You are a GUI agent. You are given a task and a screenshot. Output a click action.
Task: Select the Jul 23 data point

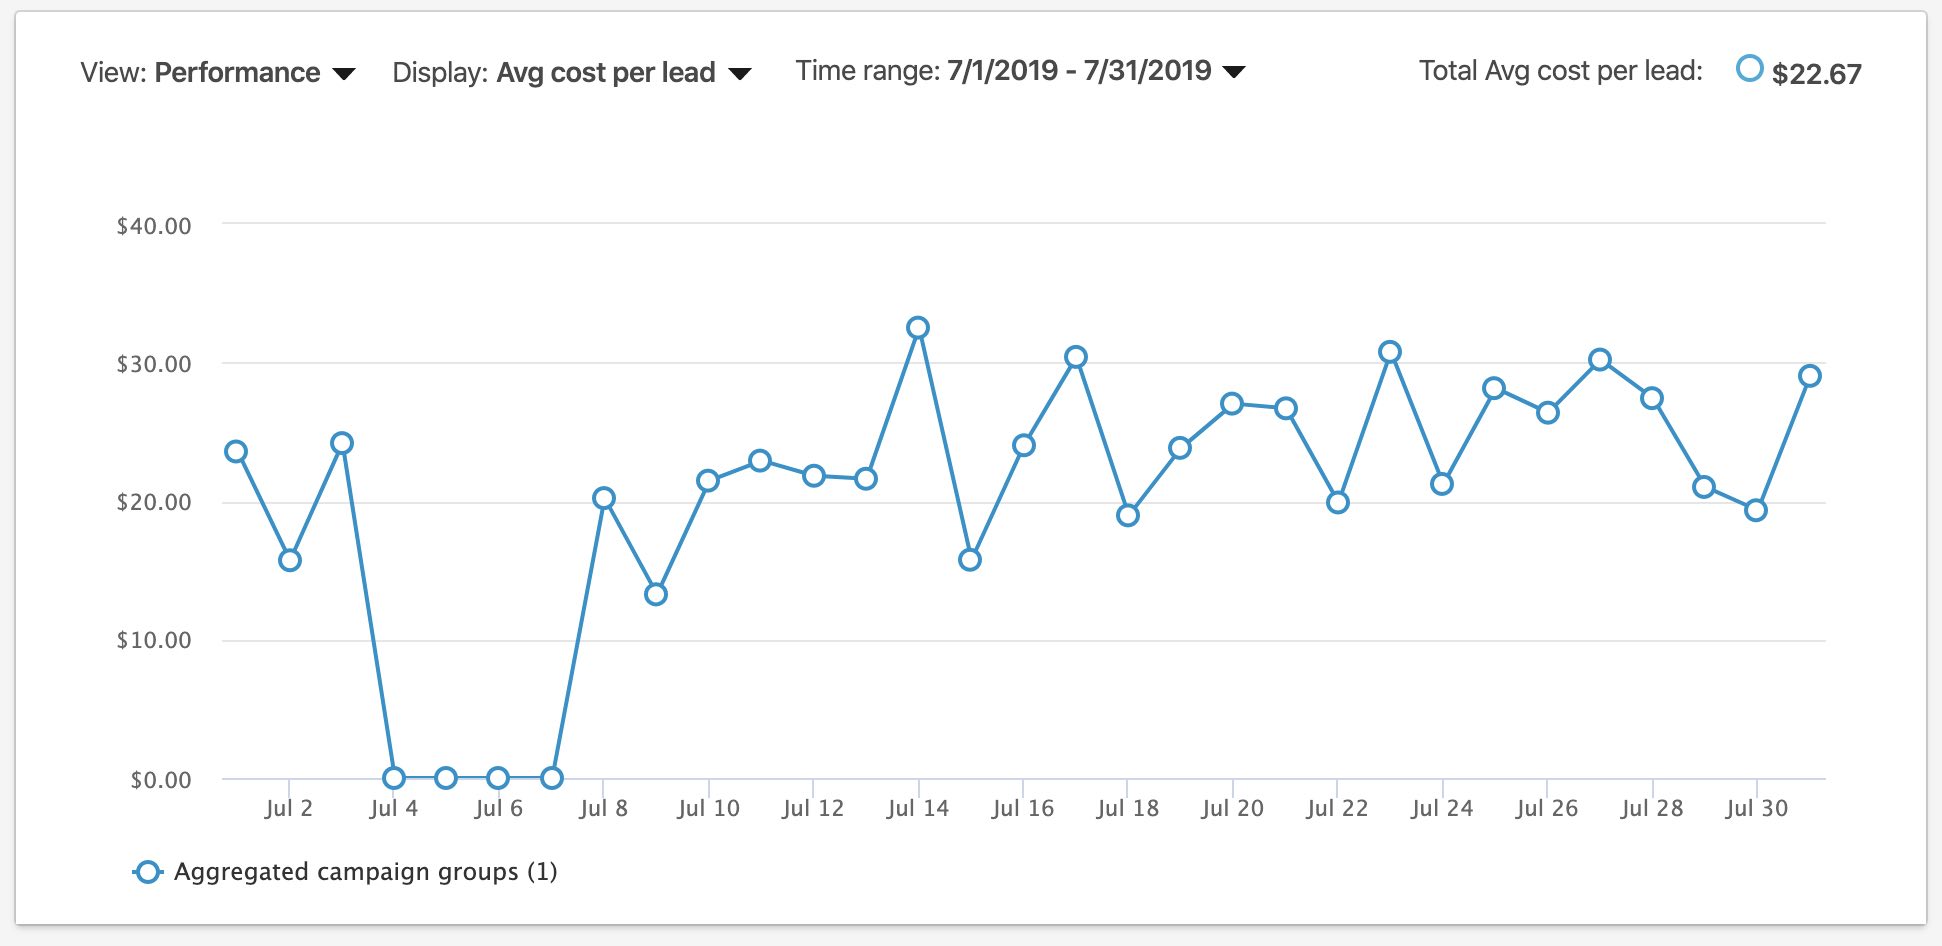tap(1390, 352)
